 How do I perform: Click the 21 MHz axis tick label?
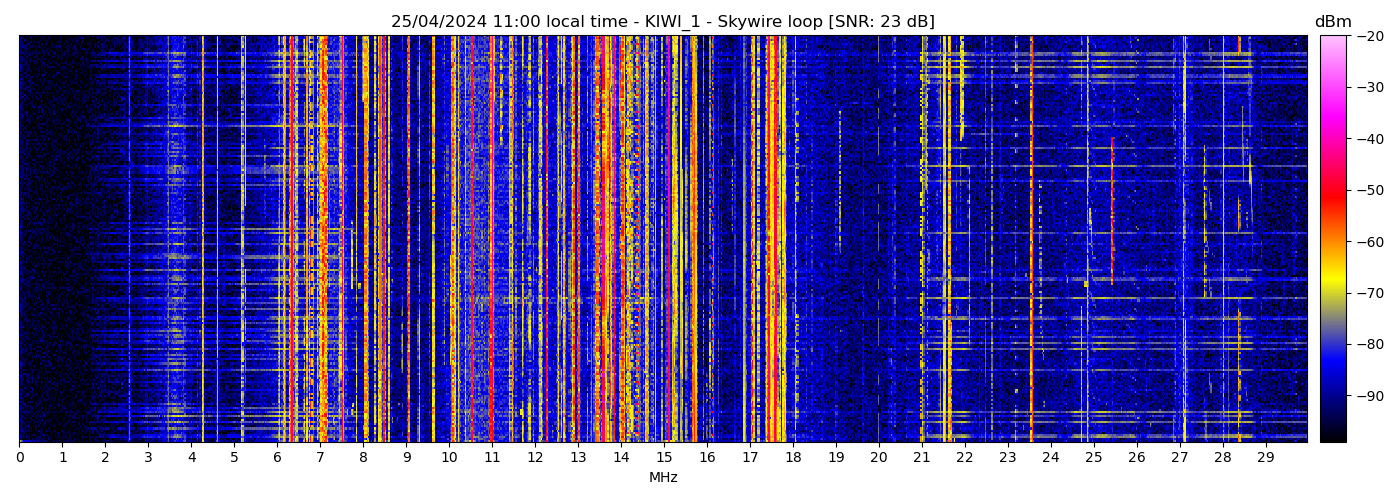tap(922, 457)
